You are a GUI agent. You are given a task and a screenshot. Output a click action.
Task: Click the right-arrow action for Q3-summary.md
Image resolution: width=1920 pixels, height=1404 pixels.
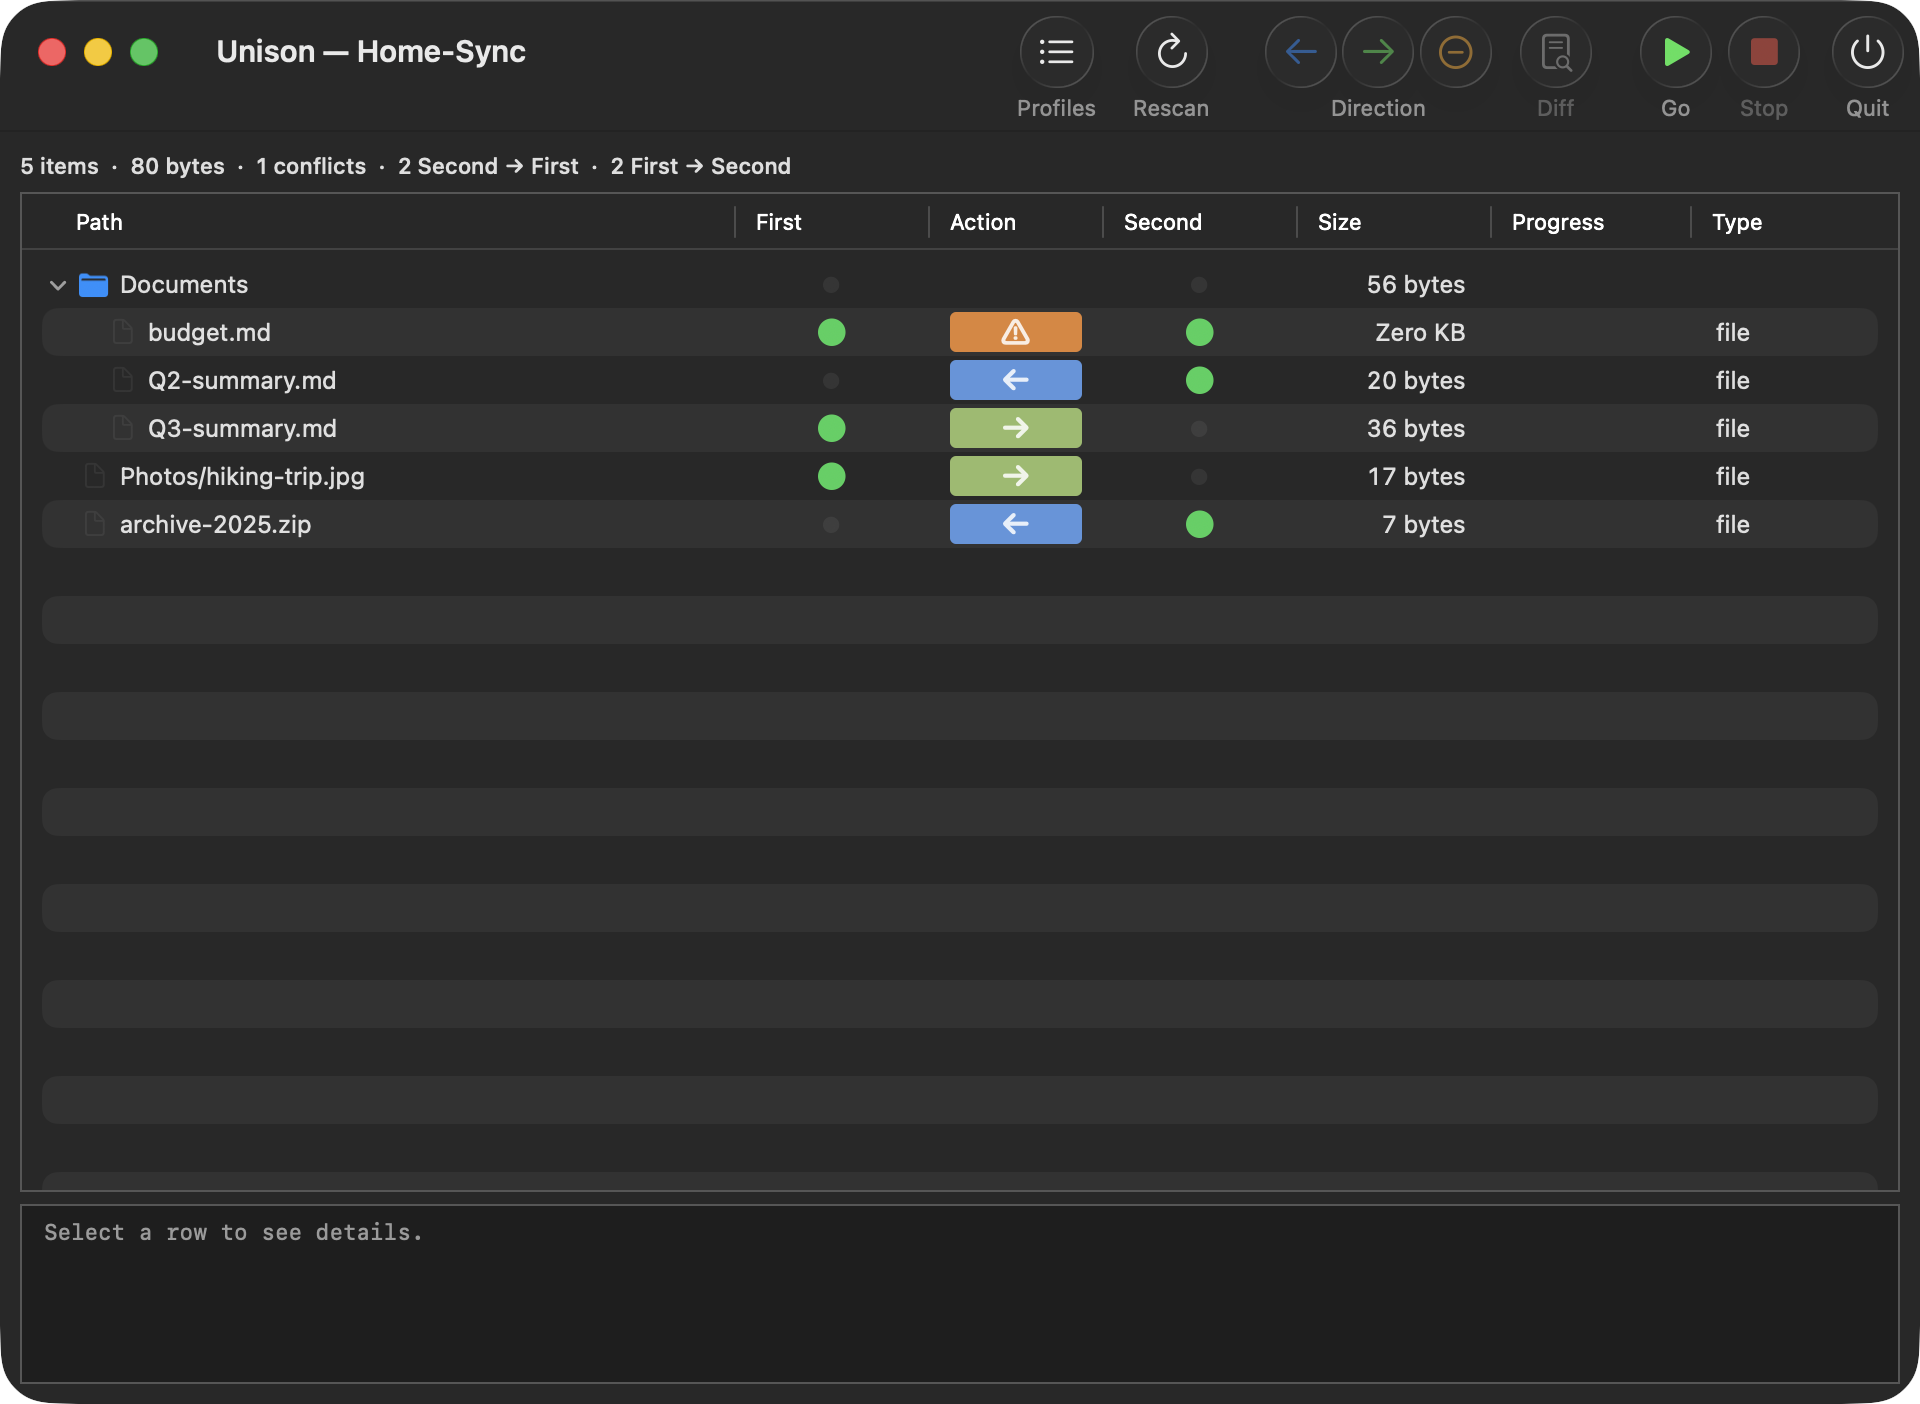pos(1015,428)
